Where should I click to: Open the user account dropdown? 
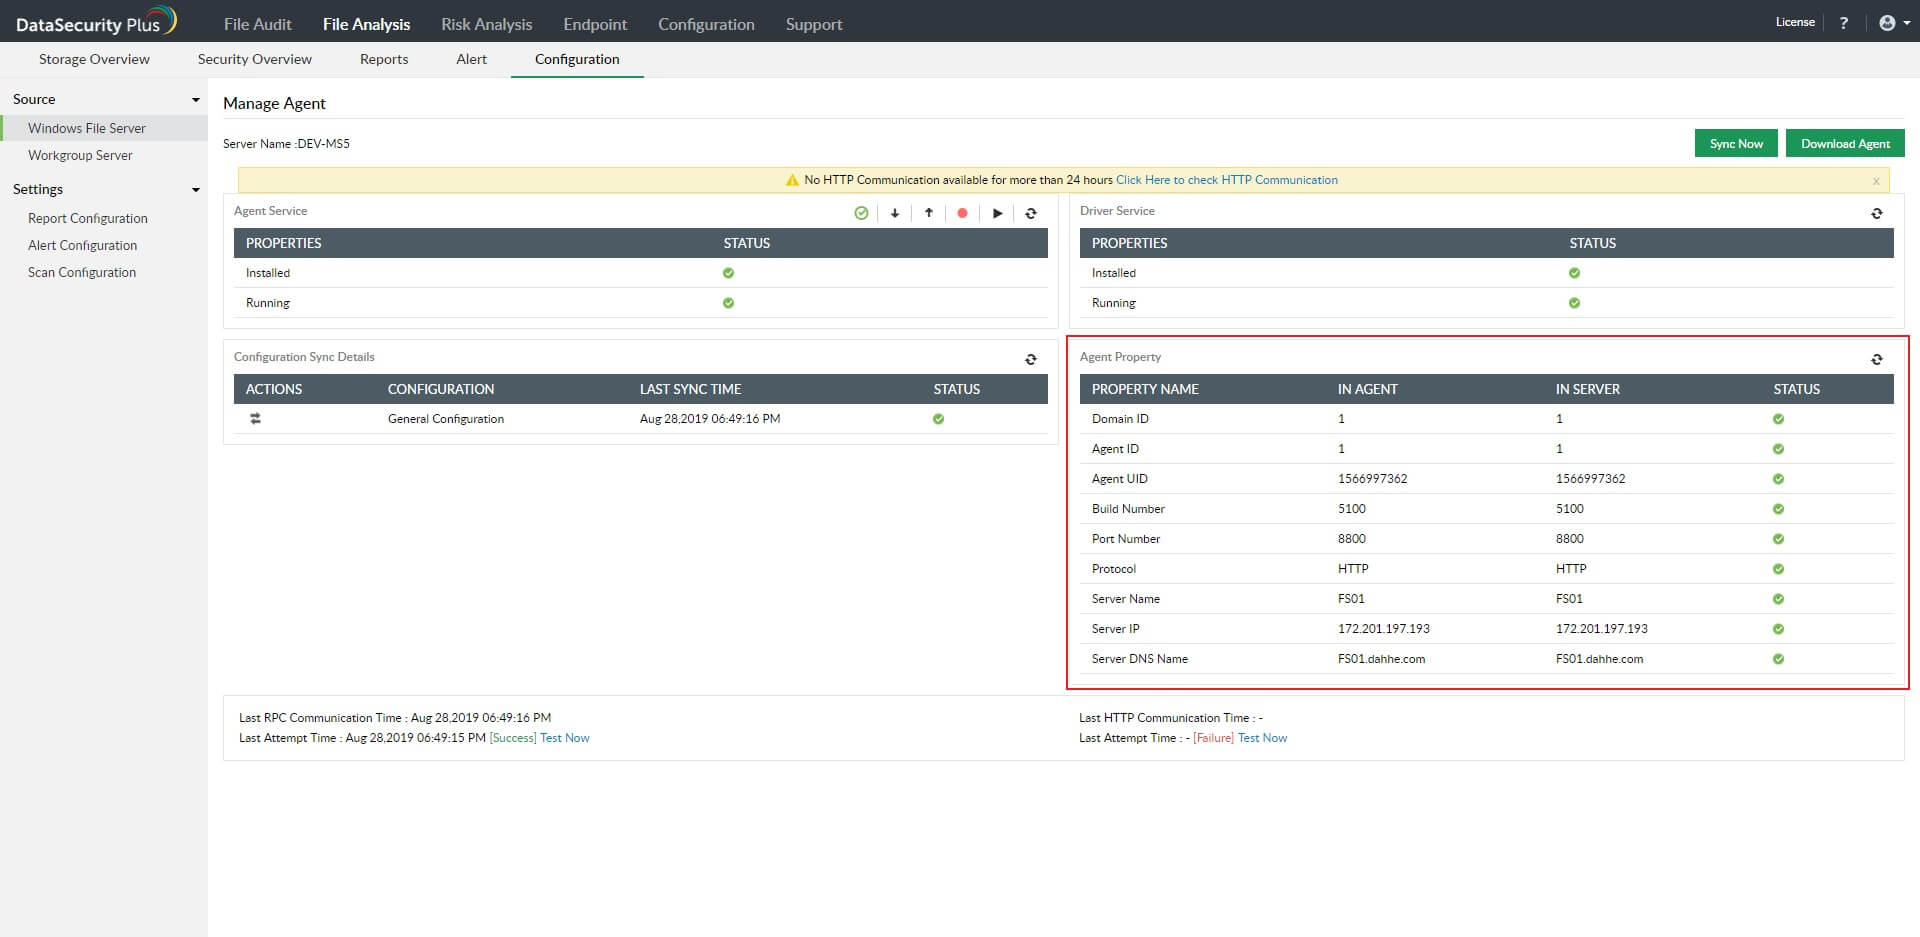pos(1893,23)
